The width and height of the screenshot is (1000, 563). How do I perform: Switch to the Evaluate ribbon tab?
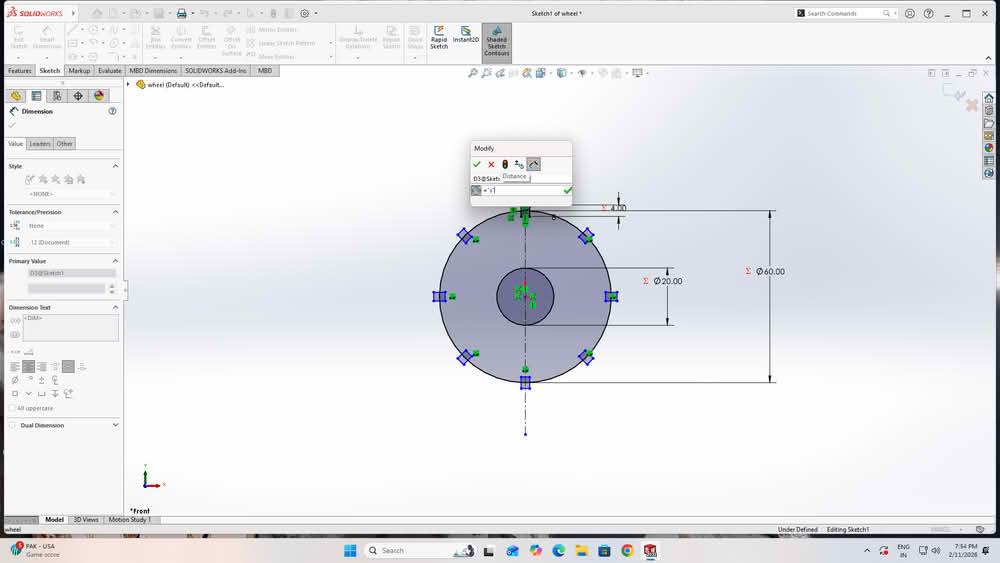pos(110,71)
